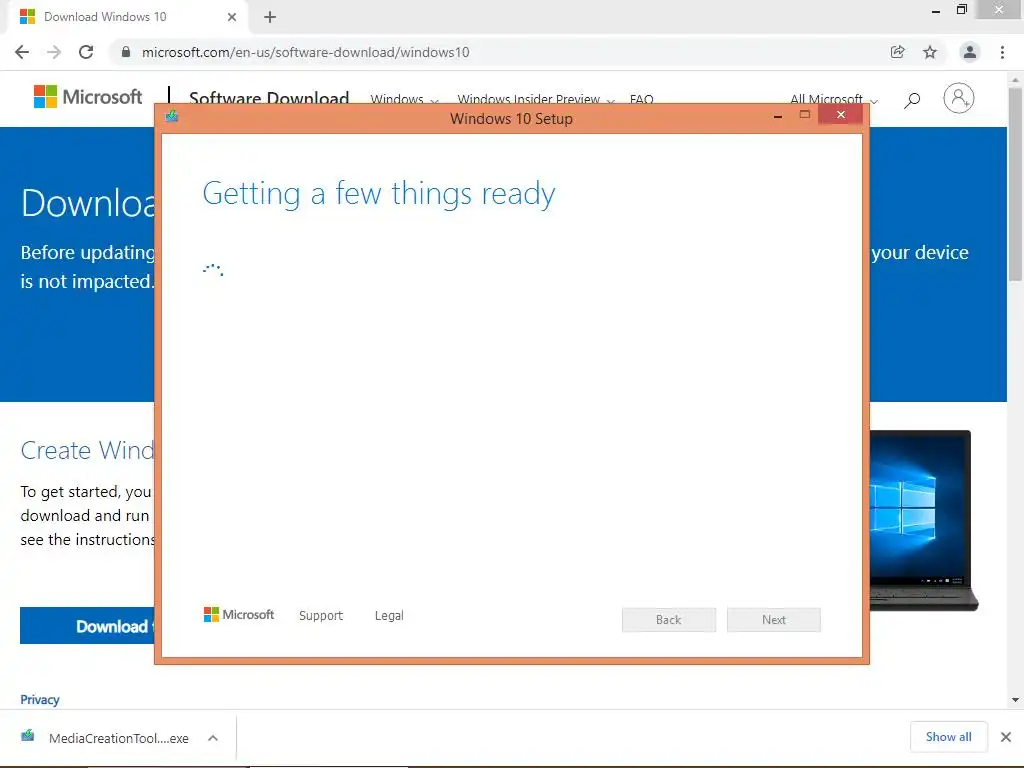Viewport: 1024px width, 768px height.
Task: Click the page scrollbar up arrow
Action: click(1015, 80)
